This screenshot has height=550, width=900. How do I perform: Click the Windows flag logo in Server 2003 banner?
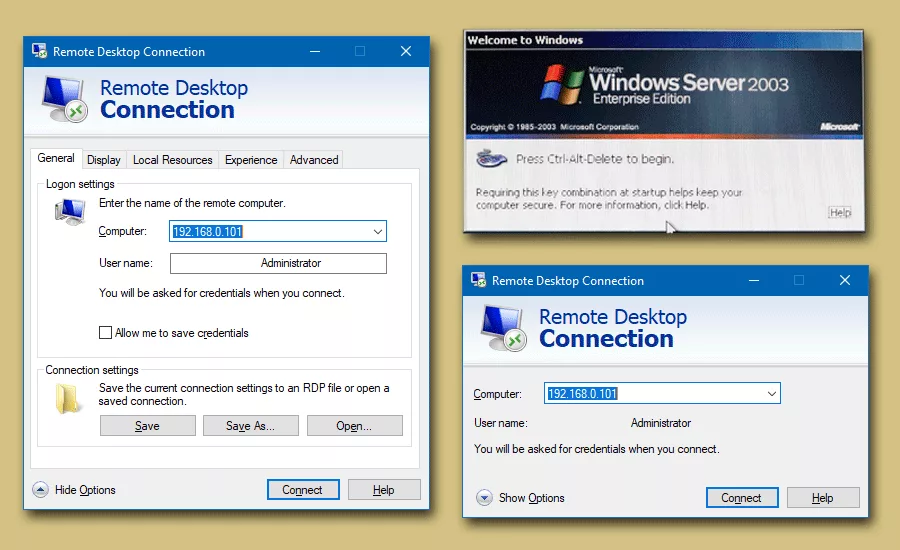coord(562,85)
